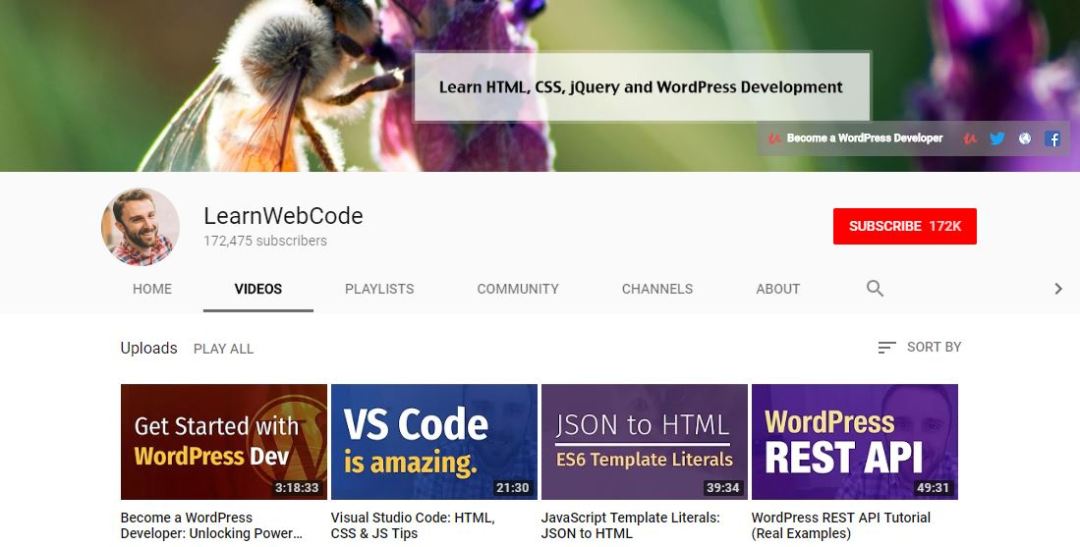Subscribe to LearnWebCode channel

[x=904, y=226]
